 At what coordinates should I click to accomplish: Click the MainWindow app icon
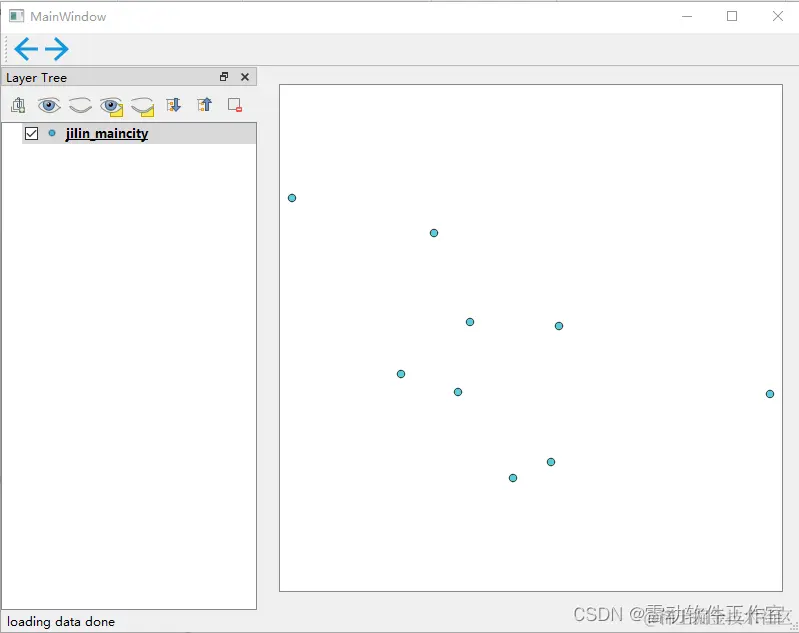[16, 16]
